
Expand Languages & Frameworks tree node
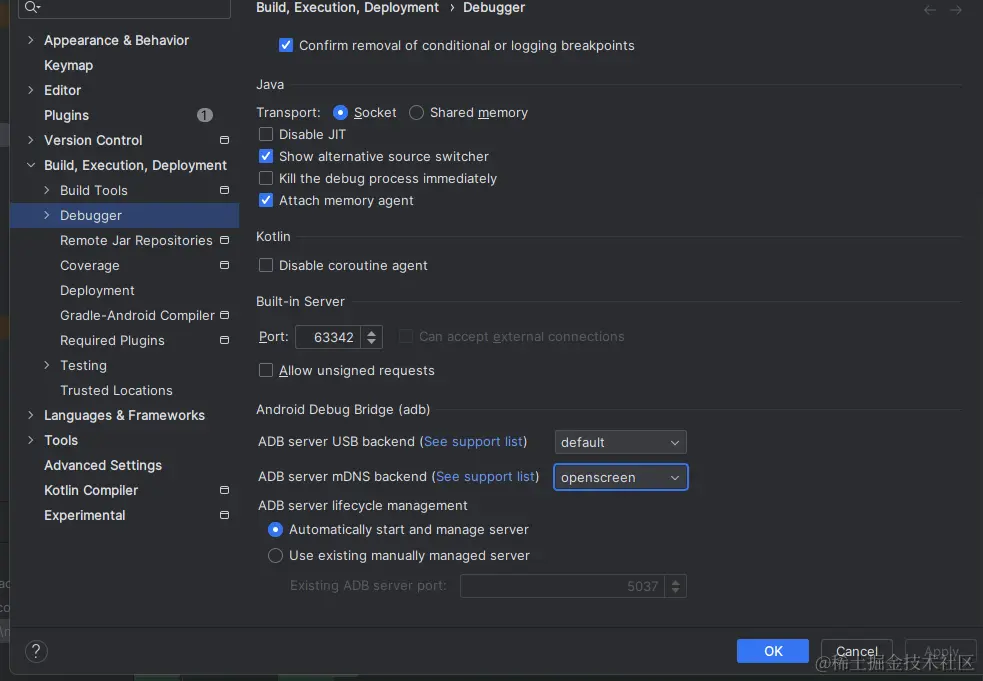(31, 415)
